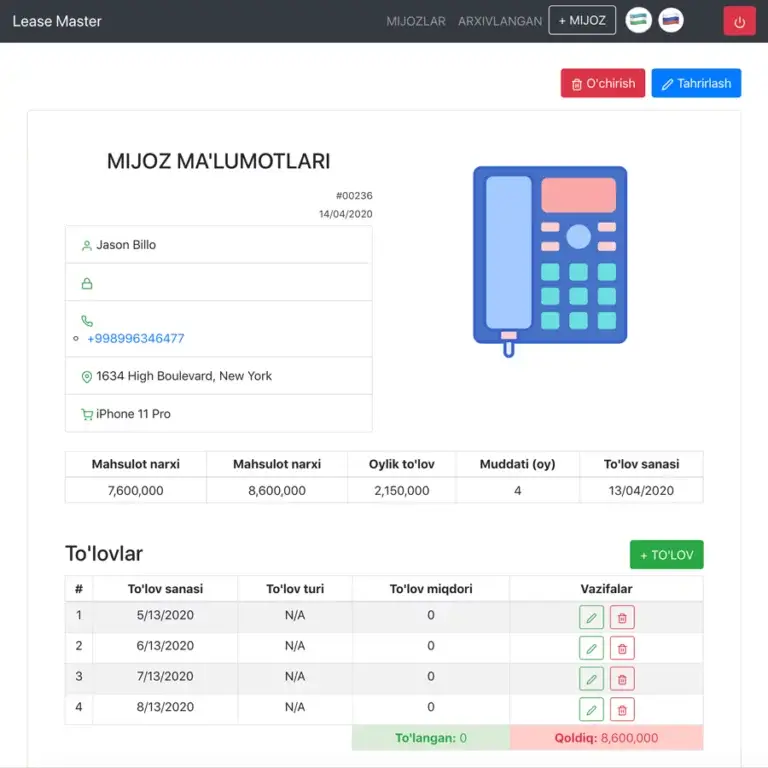
Task: Click the blue Tahrirlash button
Action: (696, 83)
